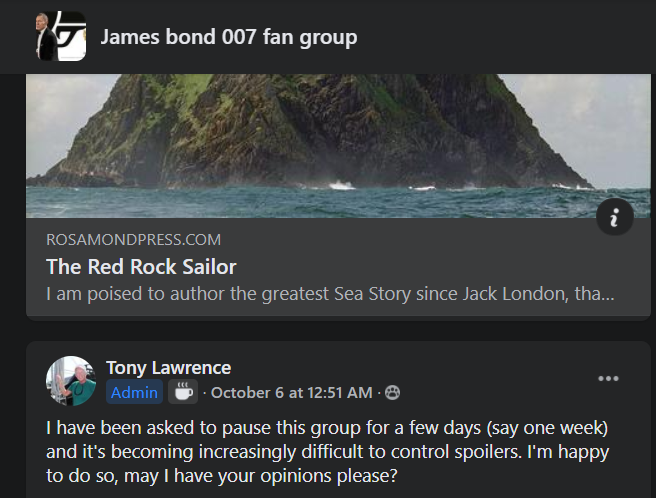
Task: Open the post timestamp October 6 at 12:51 AM
Action: [x=291, y=393]
